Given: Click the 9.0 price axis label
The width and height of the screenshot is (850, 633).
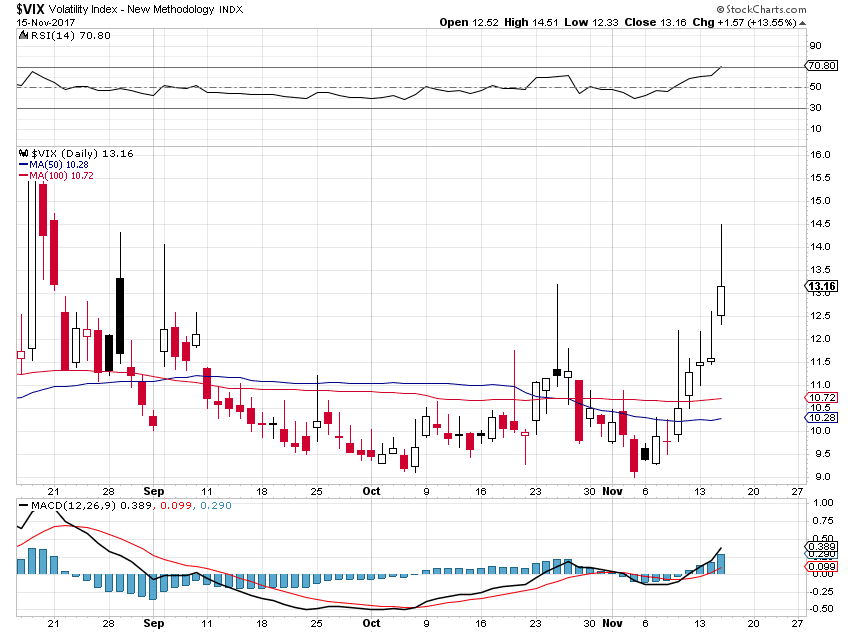Looking at the screenshot, I should tap(822, 477).
